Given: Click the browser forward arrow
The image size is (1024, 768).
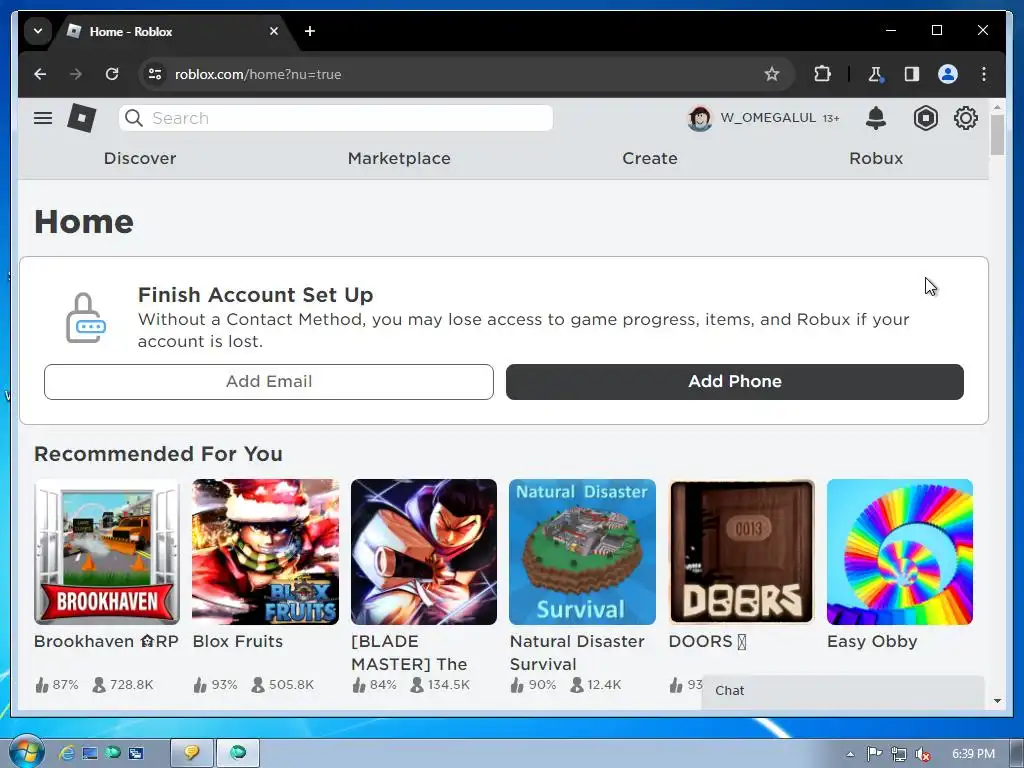Looking at the screenshot, I should click(76, 74).
